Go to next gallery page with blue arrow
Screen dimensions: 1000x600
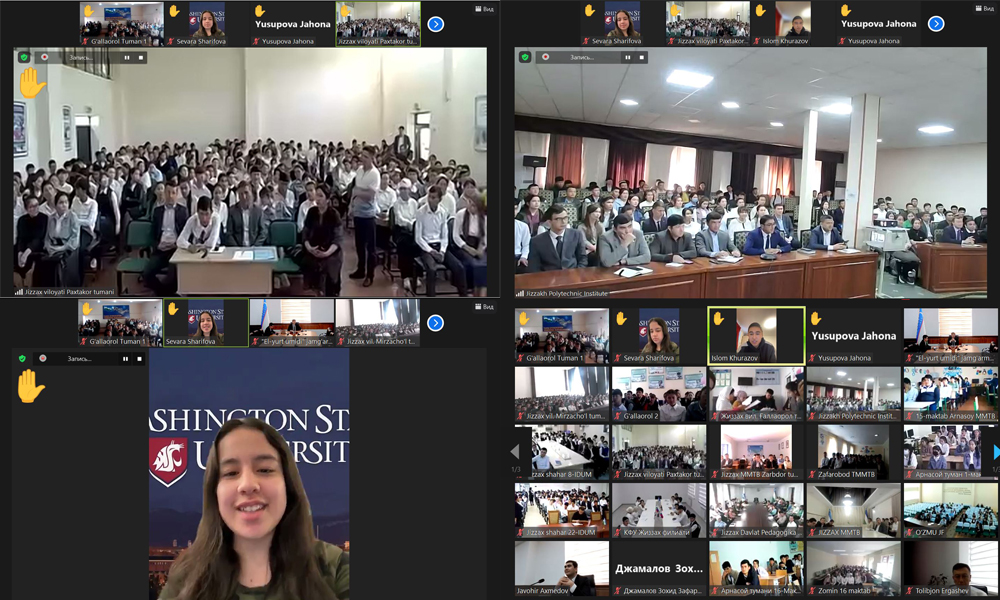point(995,452)
